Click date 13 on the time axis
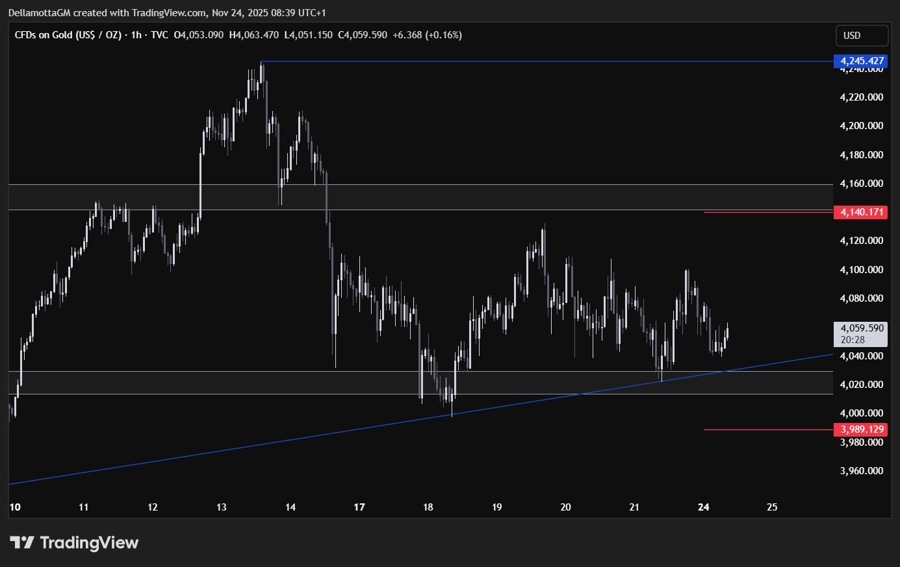This screenshot has height=567, width=900. [x=221, y=507]
